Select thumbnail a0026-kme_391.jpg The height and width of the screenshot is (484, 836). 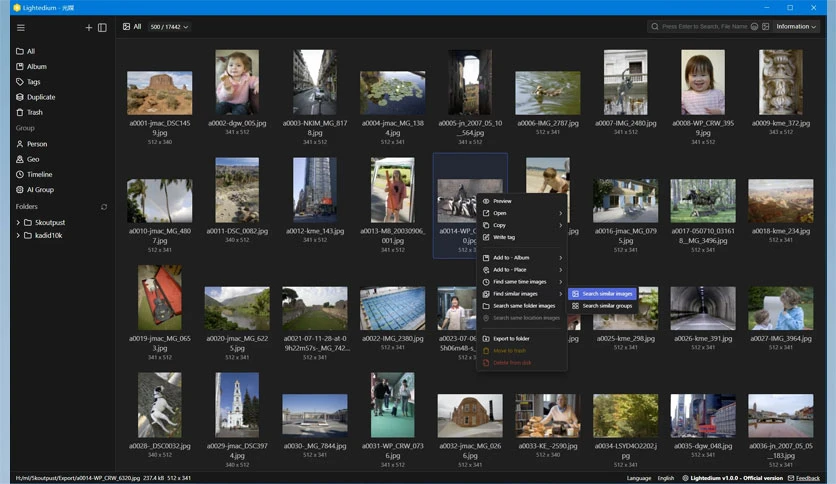tap(703, 309)
